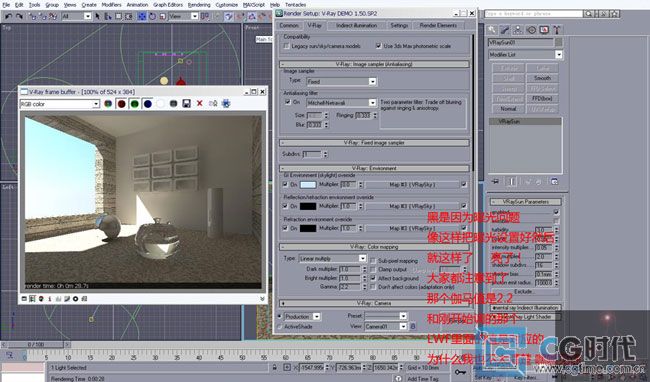Toggle Antialiasing filter On checkbox
The image size is (650, 382).
pyautogui.click(x=287, y=102)
